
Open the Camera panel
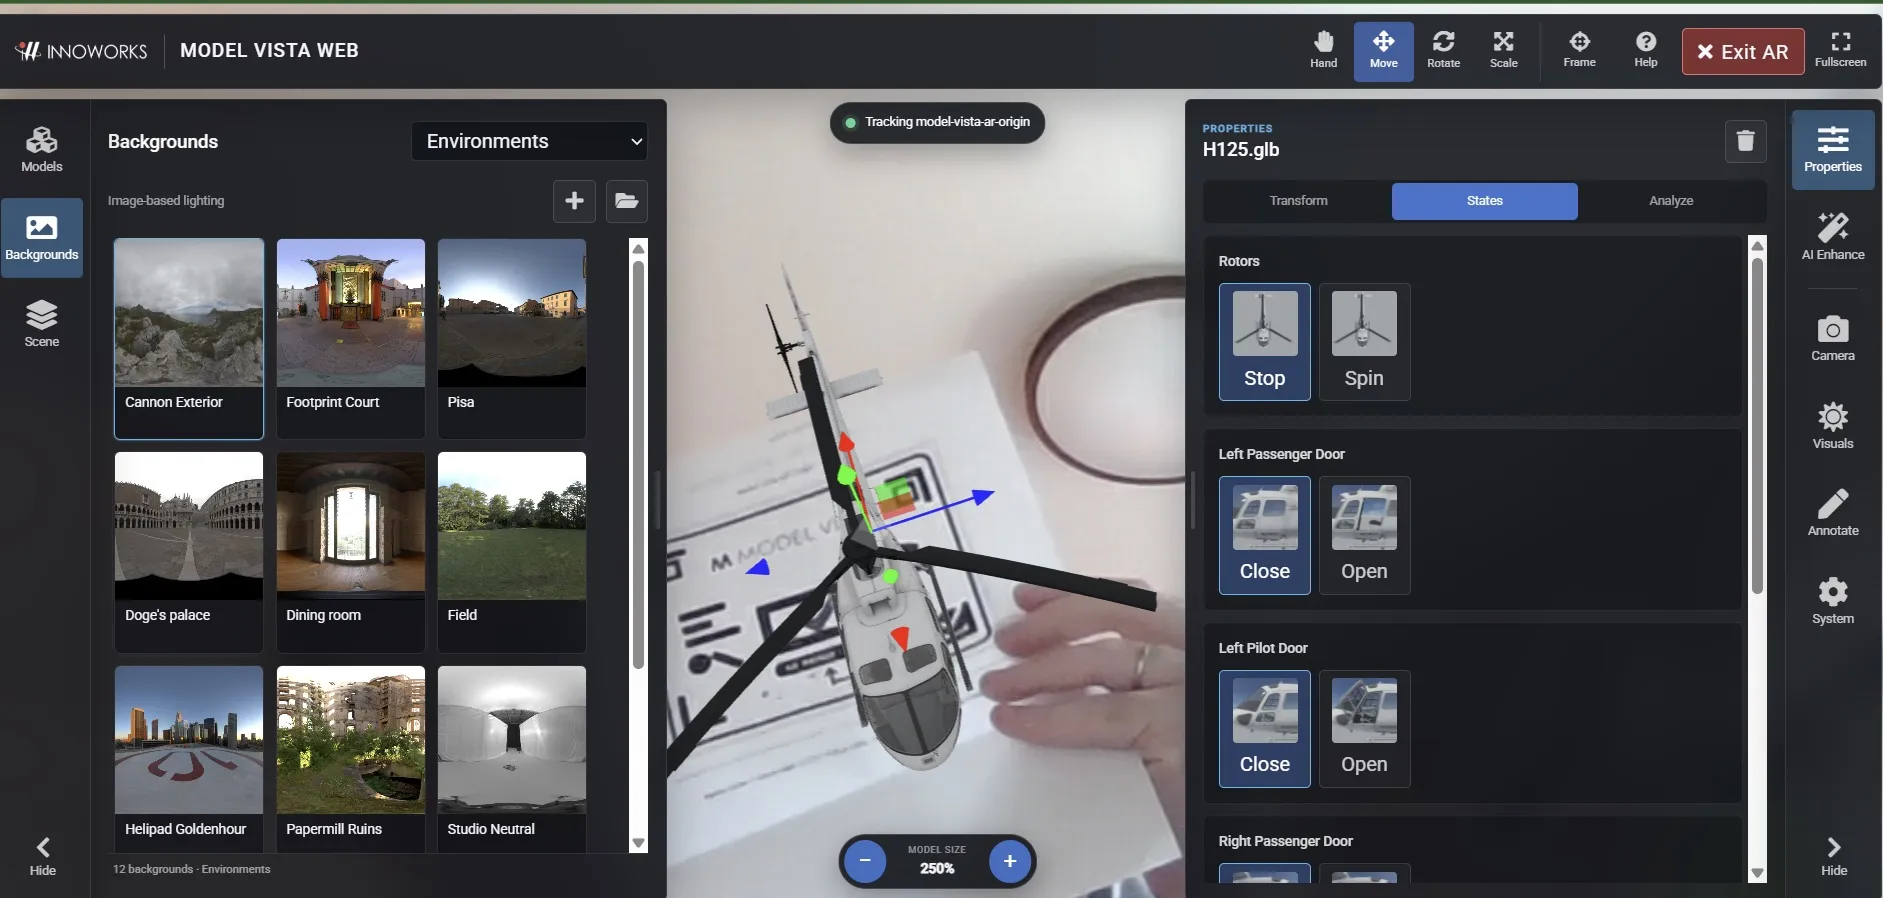1832,338
